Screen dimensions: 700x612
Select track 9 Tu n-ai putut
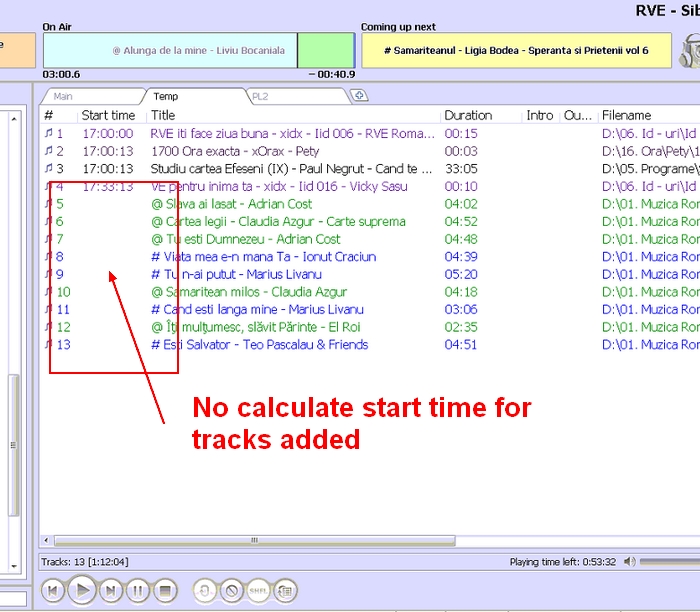coord(236,274)
